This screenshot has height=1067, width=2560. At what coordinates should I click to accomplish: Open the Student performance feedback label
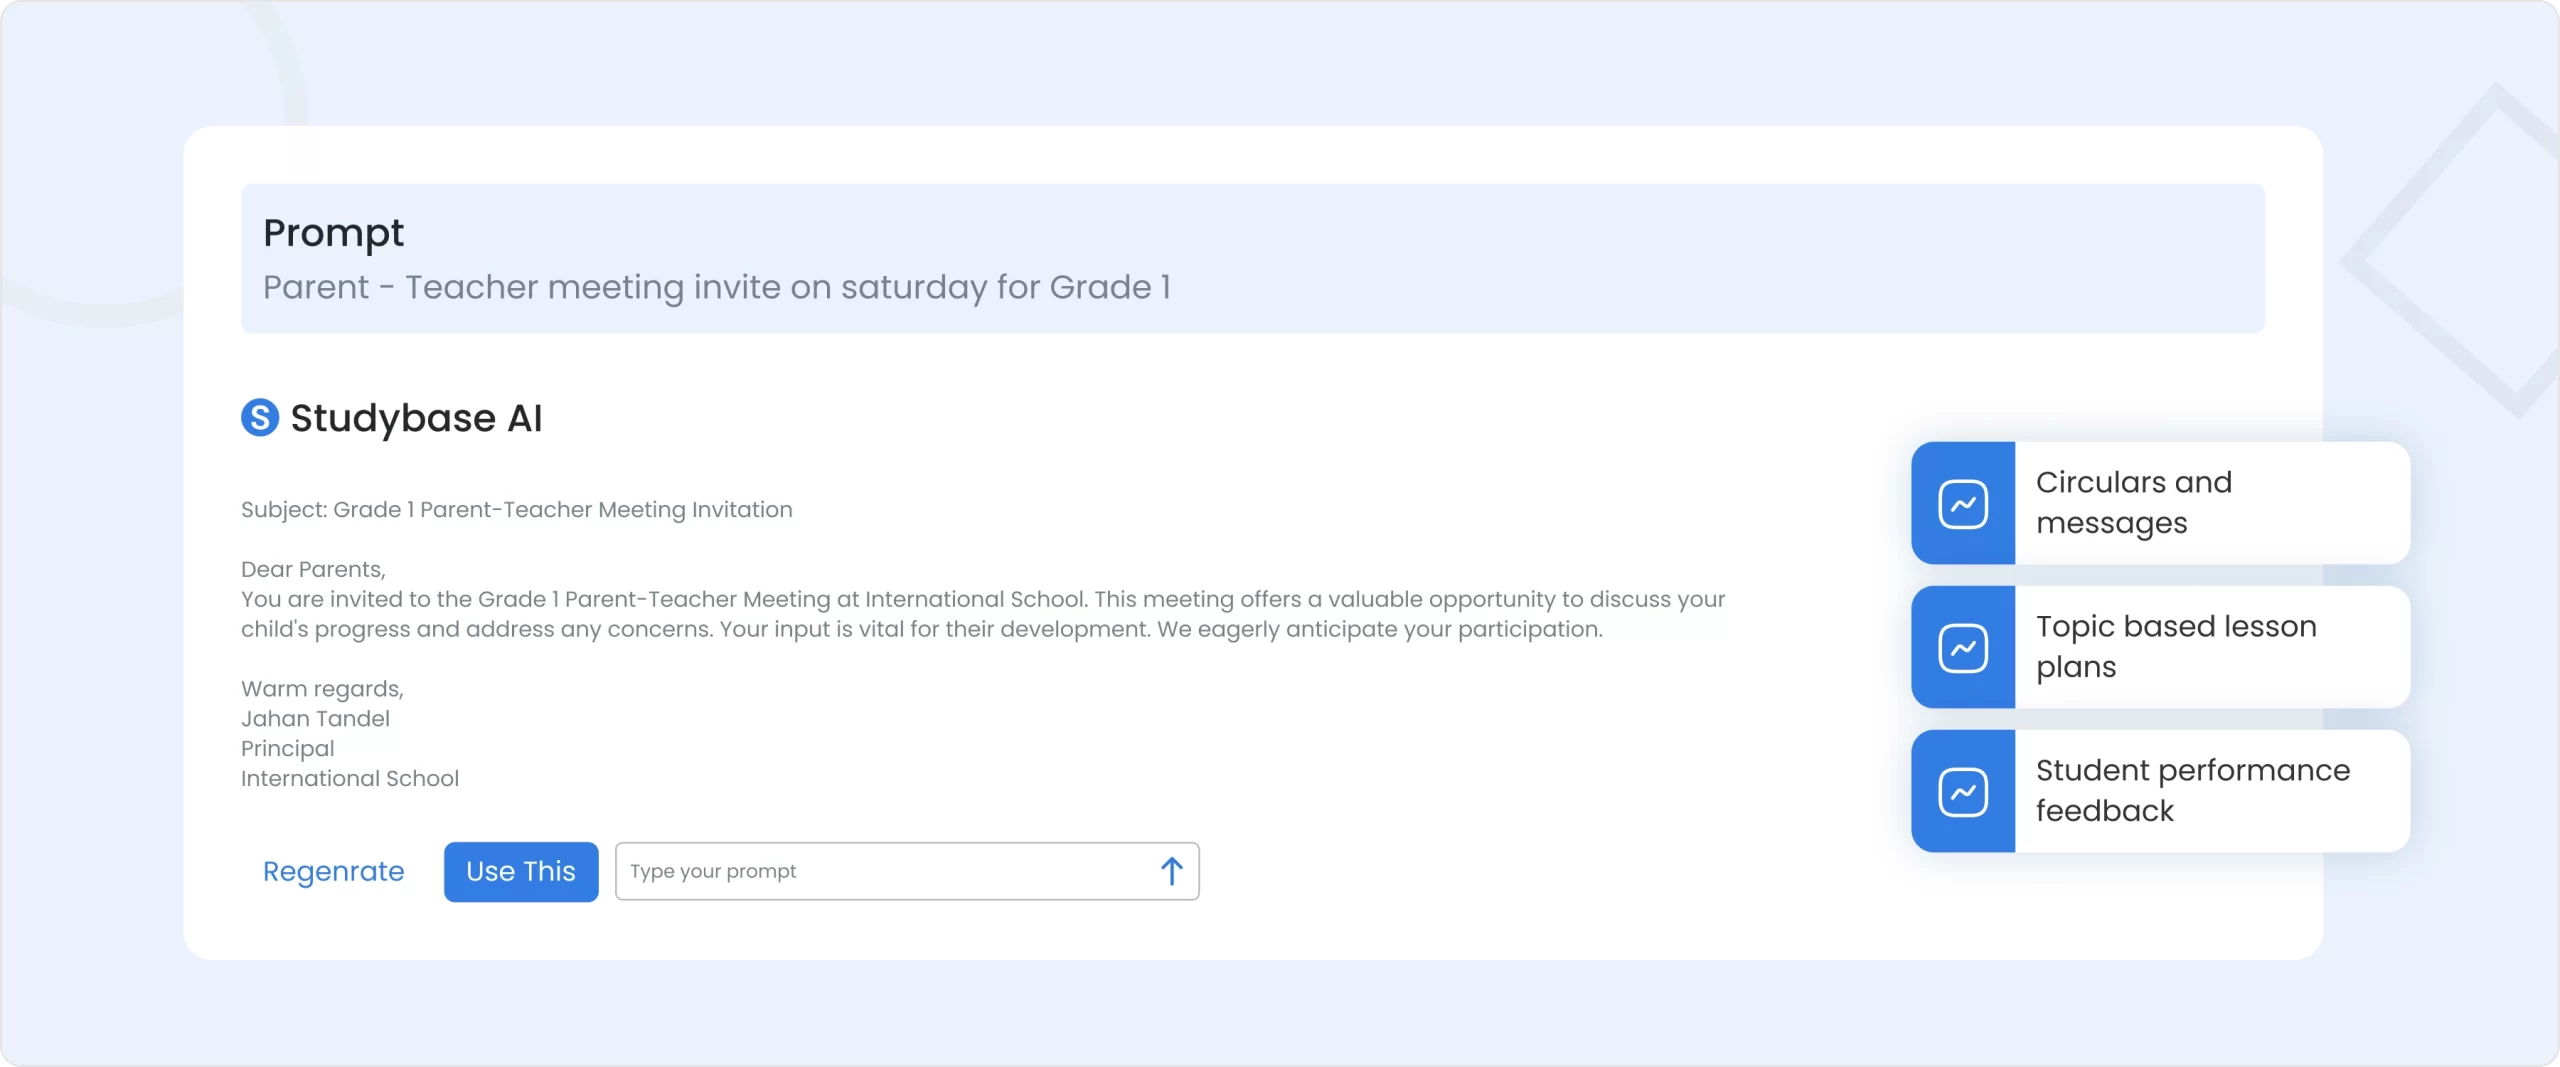pyautogui.click(x=2192, y=790)
